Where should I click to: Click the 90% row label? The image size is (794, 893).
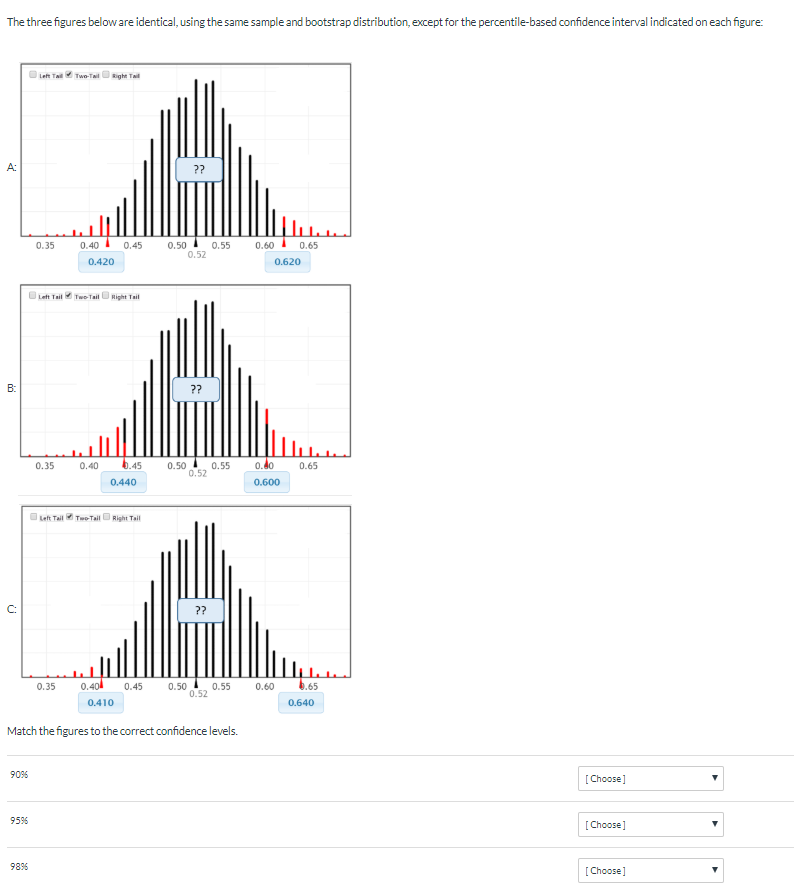[19, 775]
